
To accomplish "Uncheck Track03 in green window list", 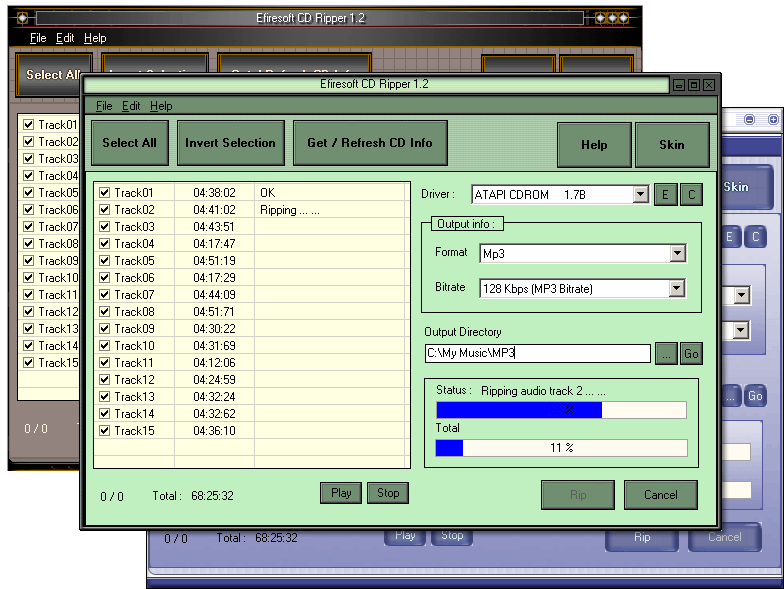I will tap(104, 227).
